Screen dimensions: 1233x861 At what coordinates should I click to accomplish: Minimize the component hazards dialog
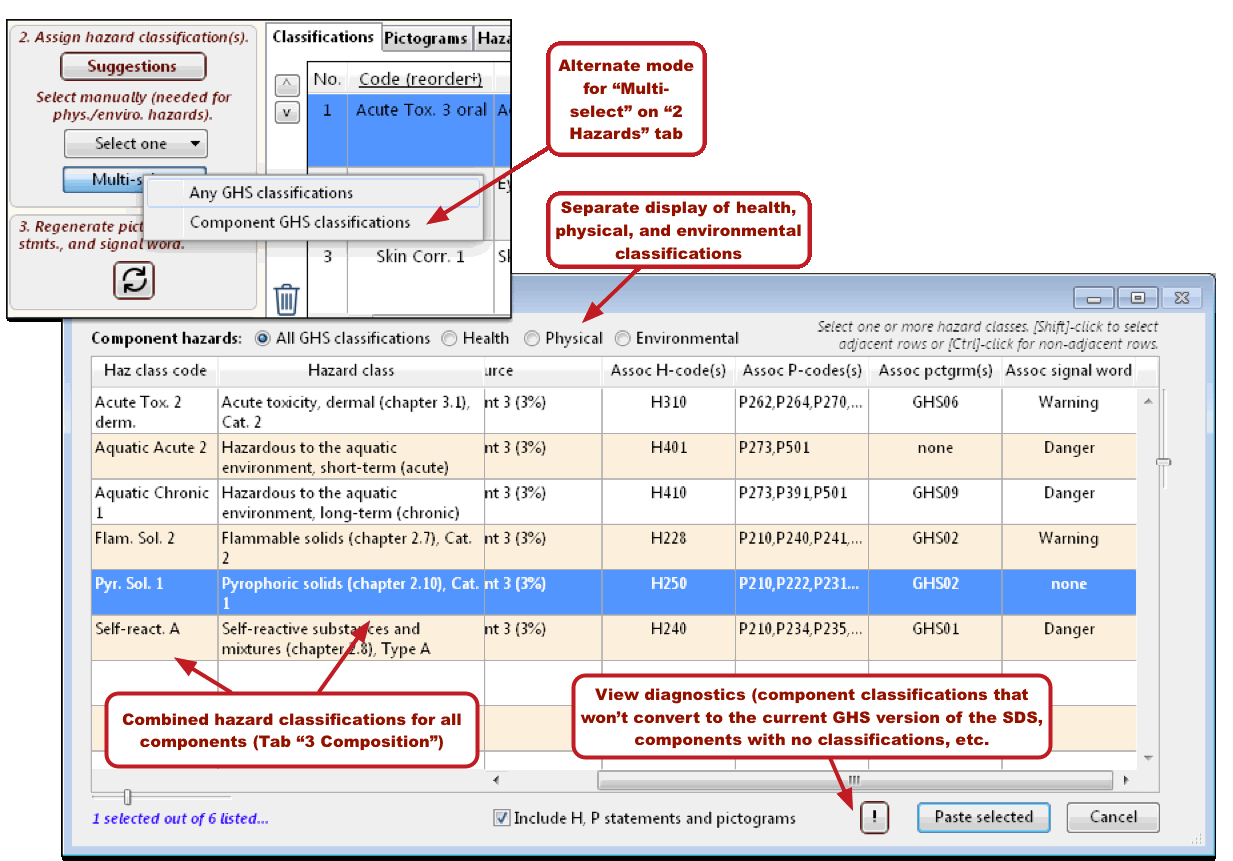point(1095,298)
